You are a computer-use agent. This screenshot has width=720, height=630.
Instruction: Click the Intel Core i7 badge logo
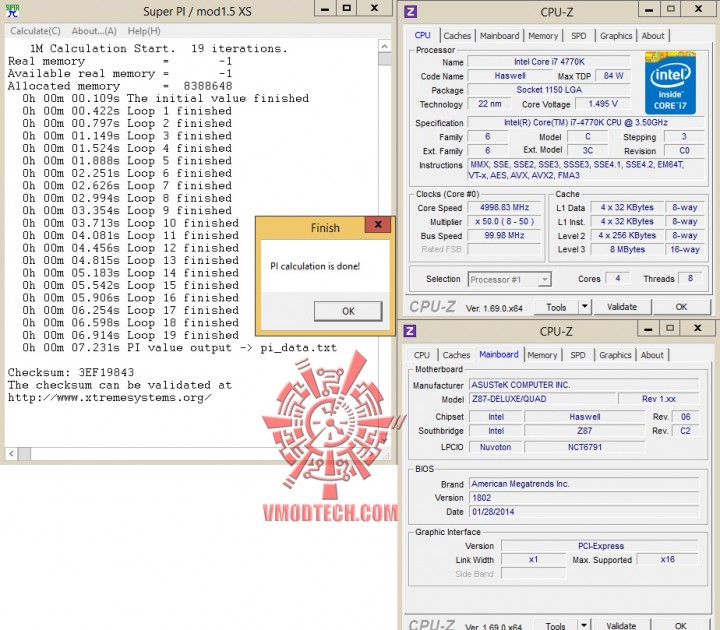pyautogui.click(x=670, y=84)
